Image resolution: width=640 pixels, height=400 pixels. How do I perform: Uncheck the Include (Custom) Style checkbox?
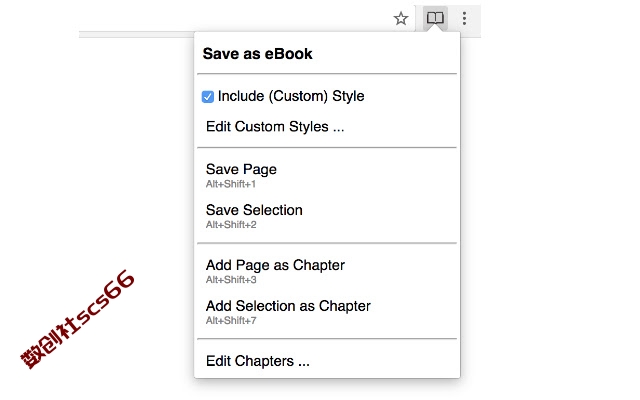[208, 97]
